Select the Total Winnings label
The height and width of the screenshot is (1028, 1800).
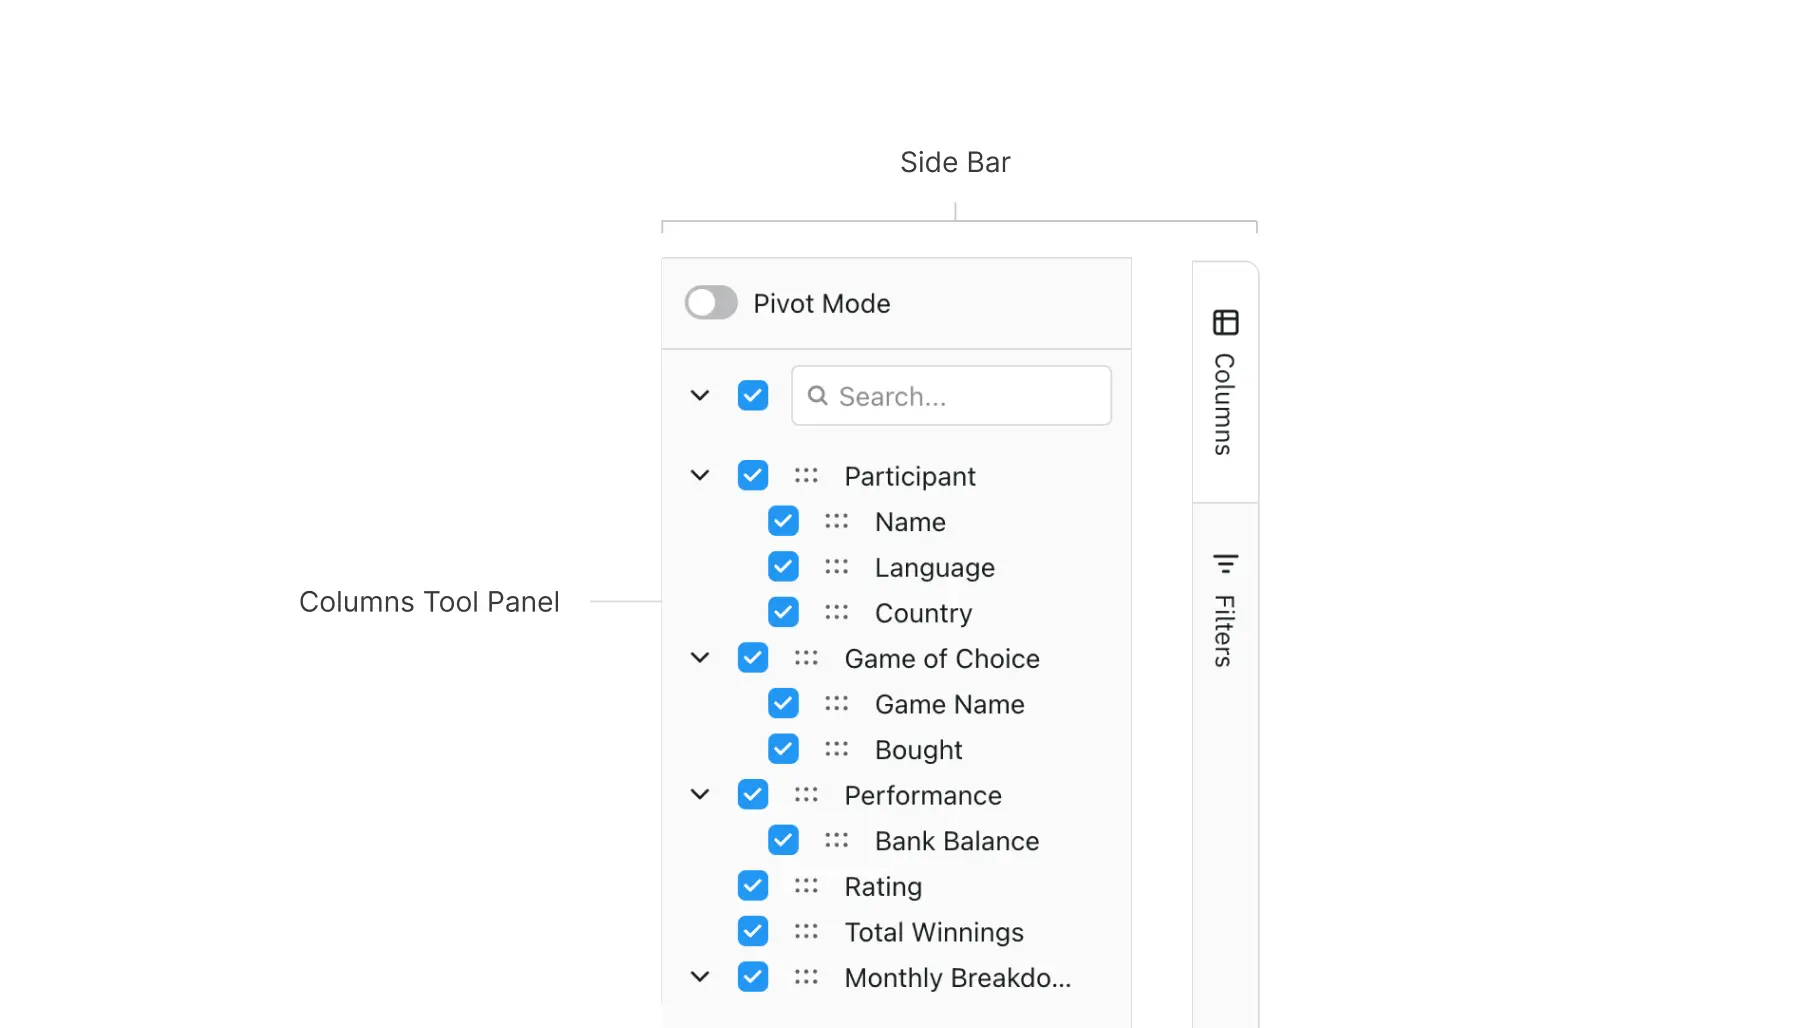coord(934,932)
